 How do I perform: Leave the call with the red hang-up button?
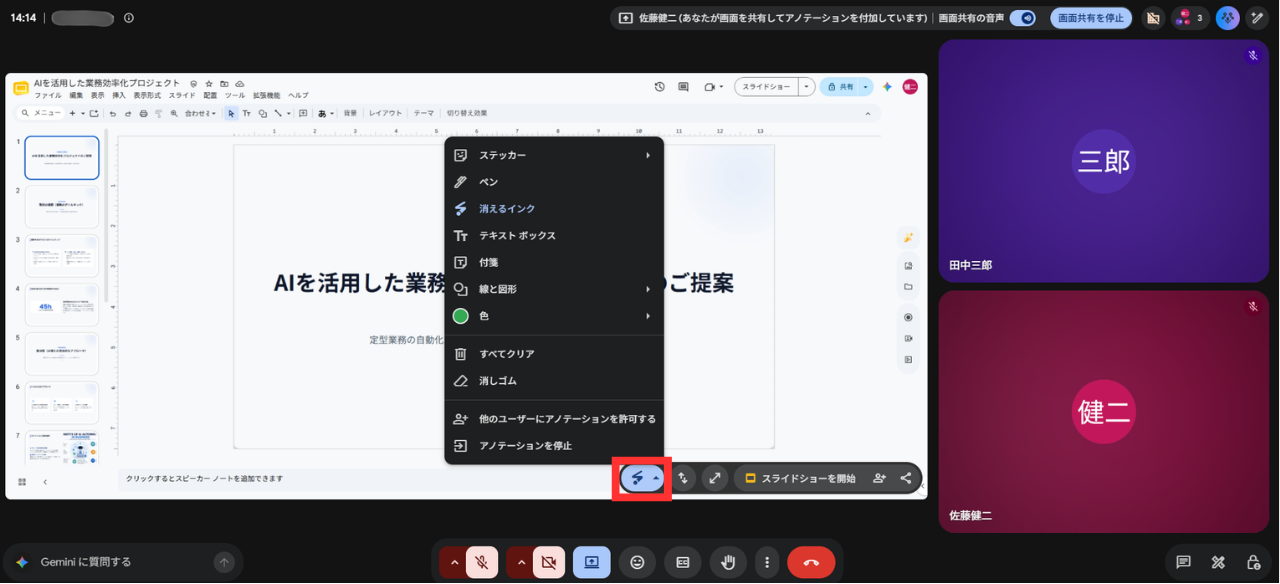(811, 563)
